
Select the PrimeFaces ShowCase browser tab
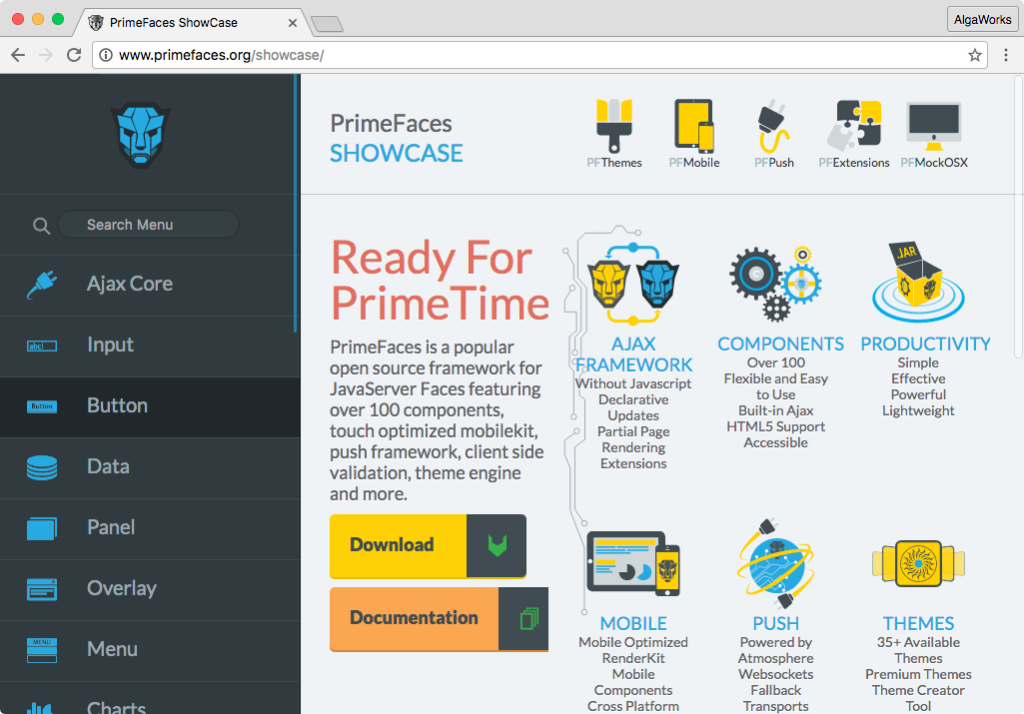click(x=191, y=22)
